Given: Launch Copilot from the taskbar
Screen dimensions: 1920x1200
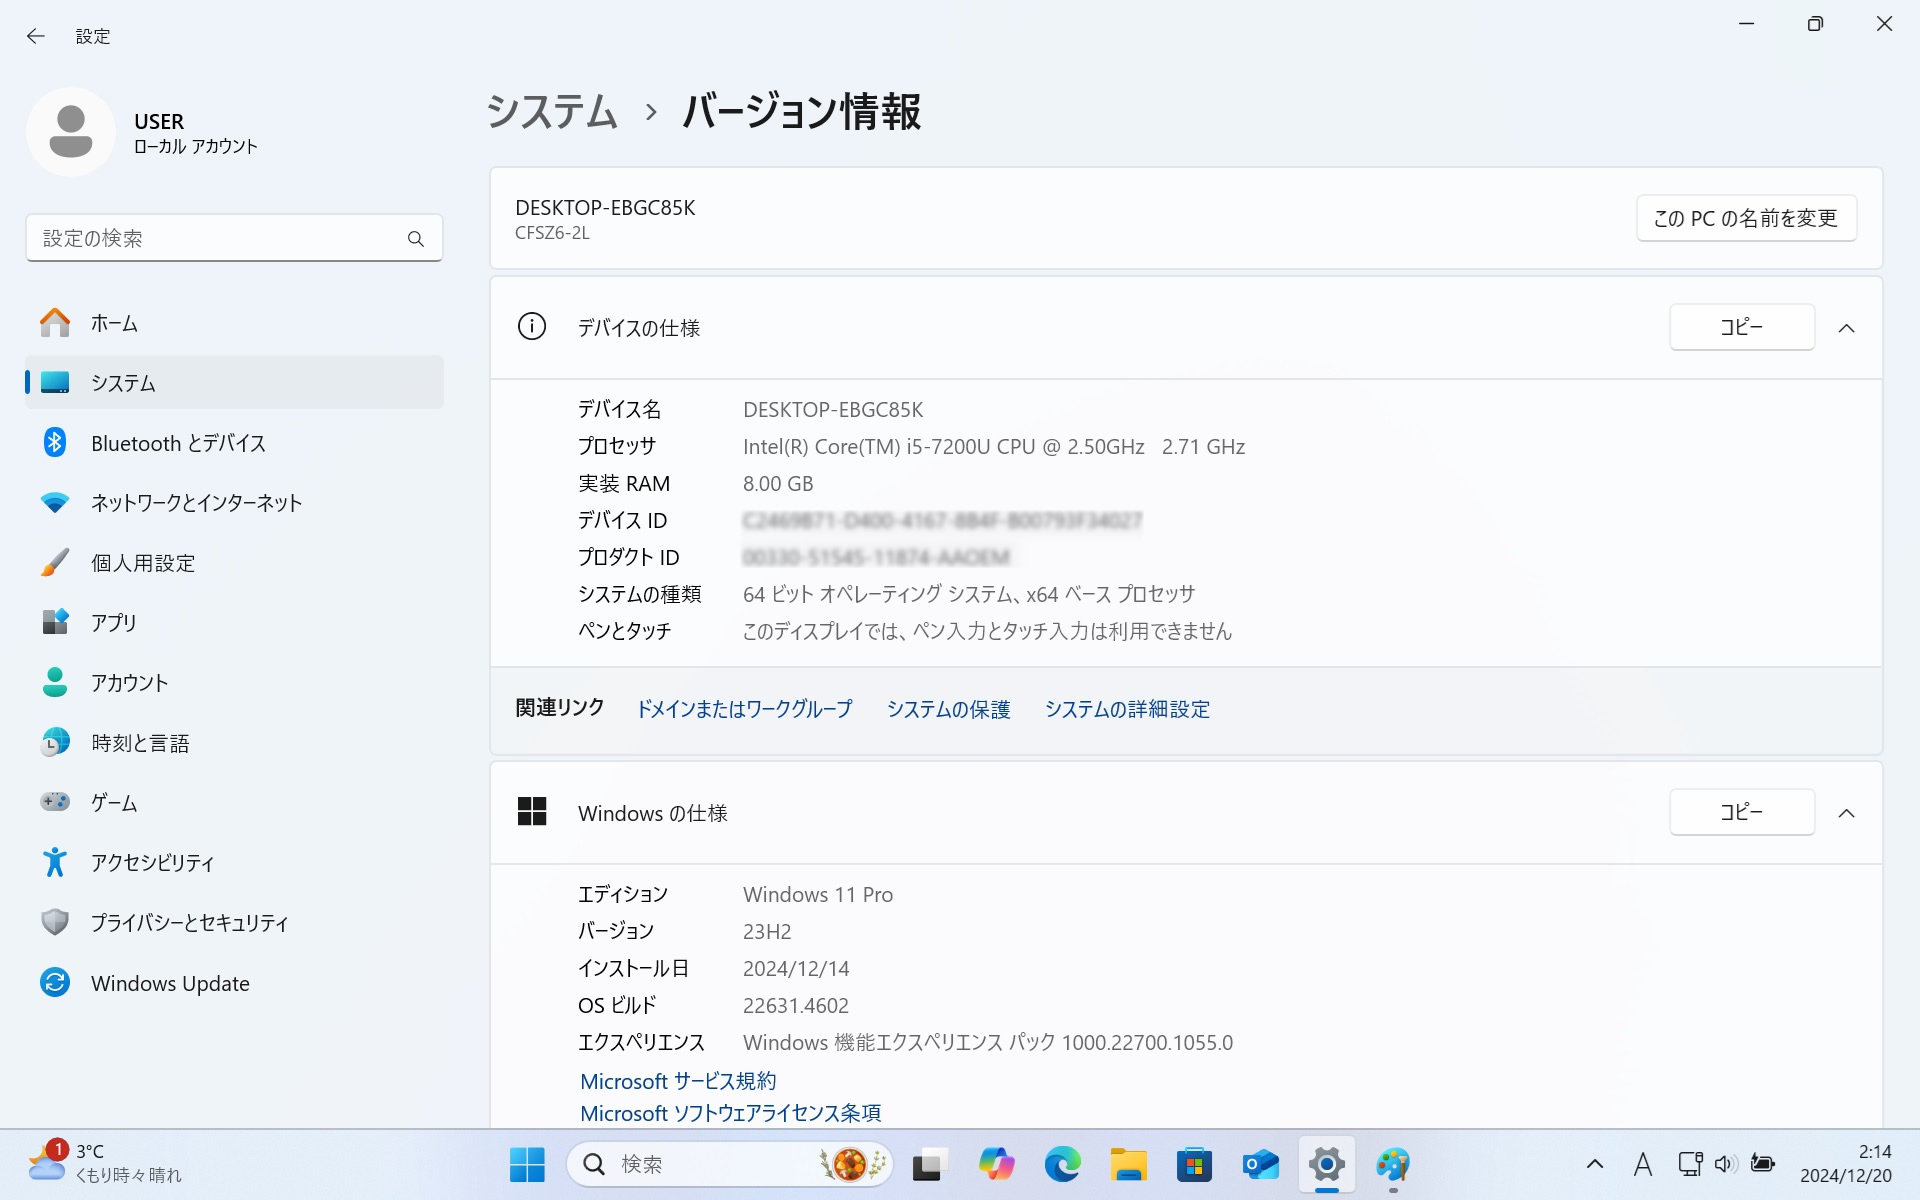Looking at the screenshot, I should (996, 1164).
